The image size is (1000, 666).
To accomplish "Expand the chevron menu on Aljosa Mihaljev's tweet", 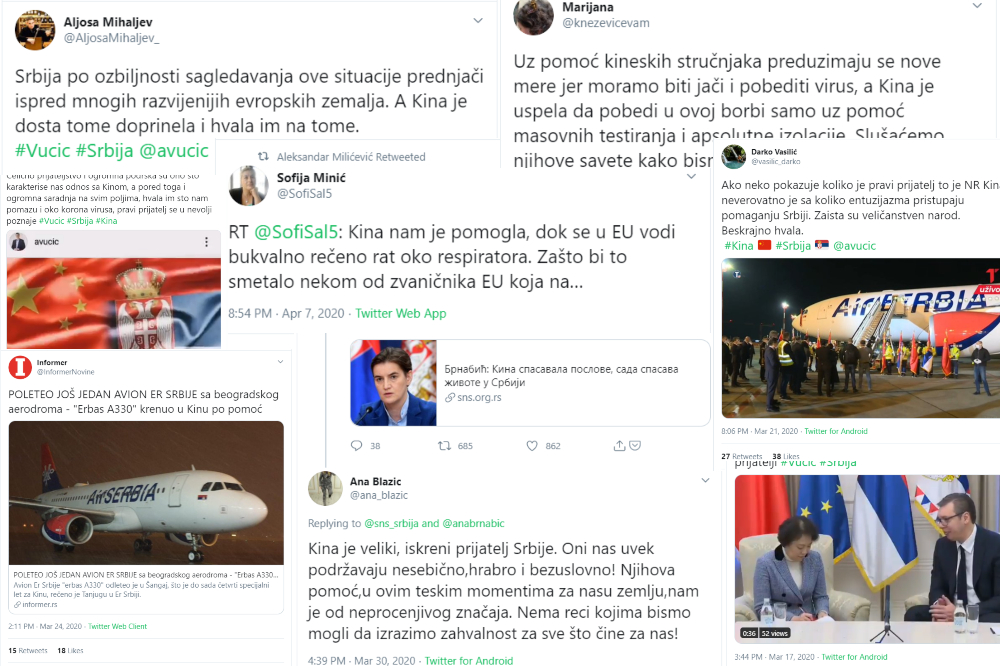I will (478, 21).
